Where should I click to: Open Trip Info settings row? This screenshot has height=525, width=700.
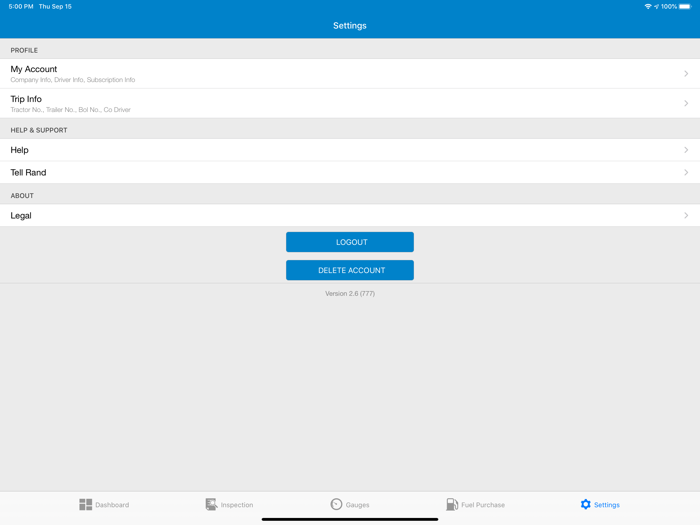tap(350, 104)
